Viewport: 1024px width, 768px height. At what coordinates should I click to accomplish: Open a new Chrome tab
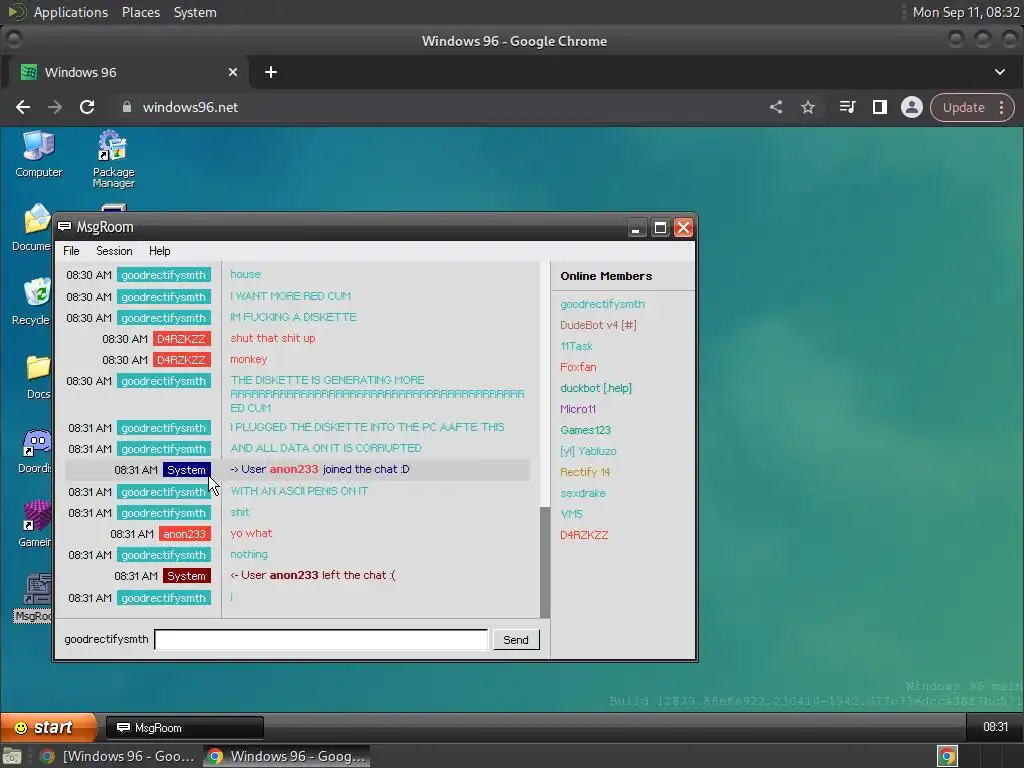tap(271, 72)
